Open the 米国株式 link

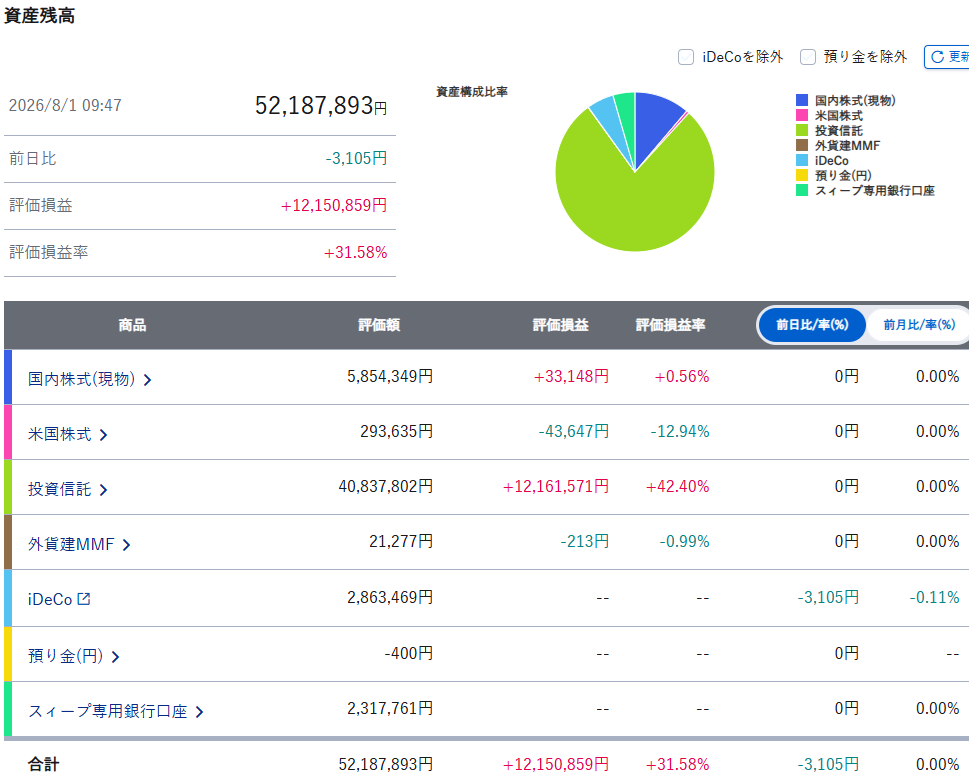tap(59, 434)
